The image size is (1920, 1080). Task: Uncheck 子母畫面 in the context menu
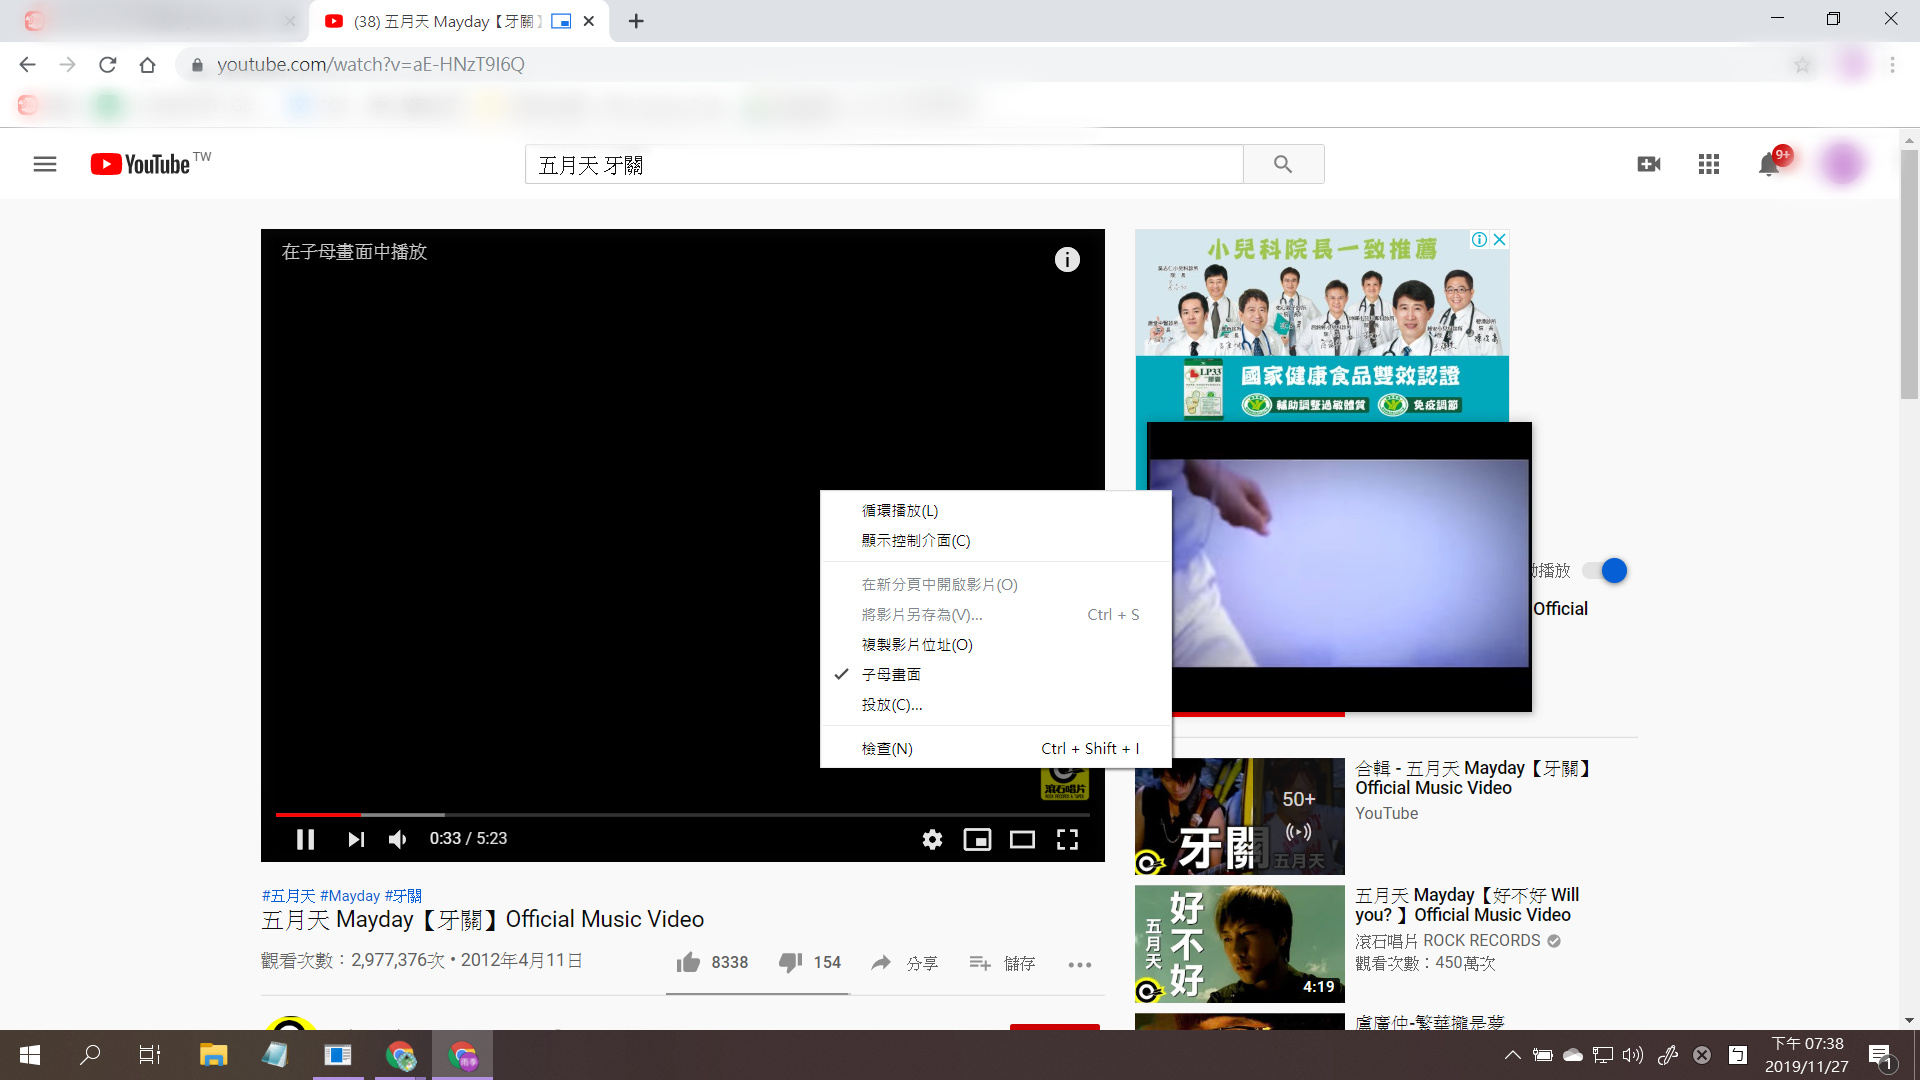996,674
